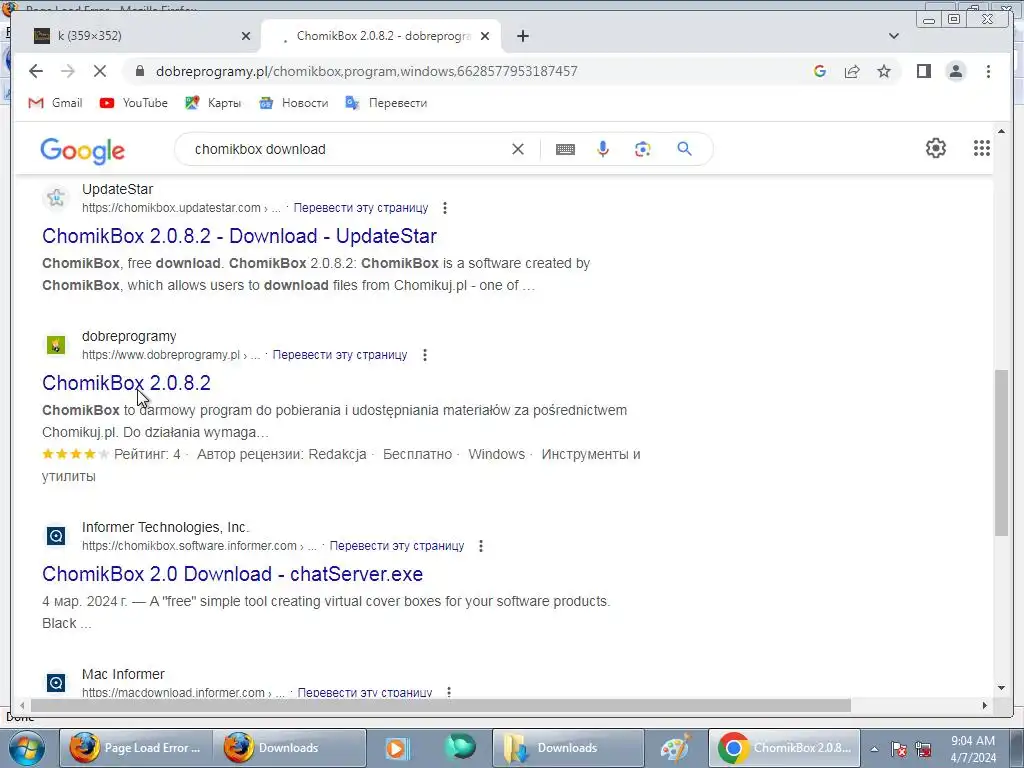
Task: Switch to the Firefox Downloads taskbar window
Action: (289, 748)
